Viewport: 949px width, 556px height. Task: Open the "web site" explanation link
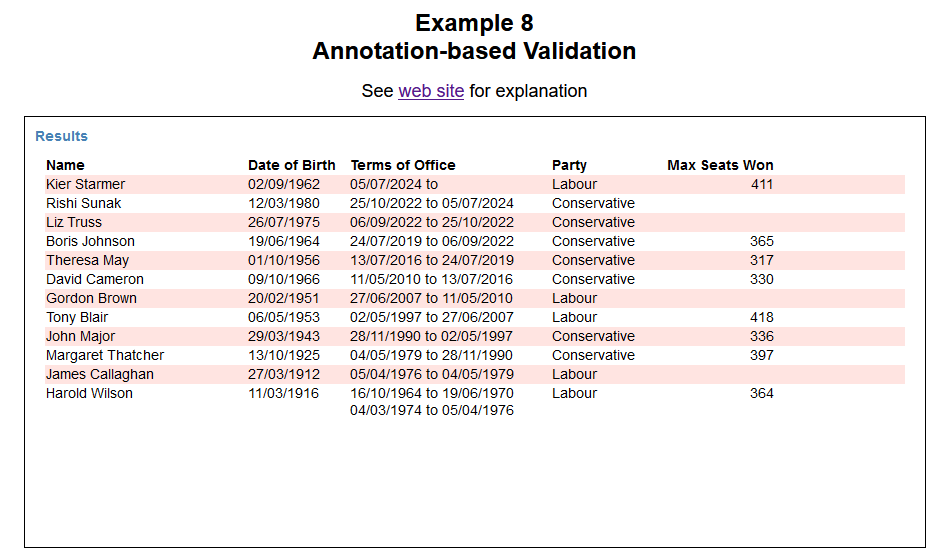430,91
